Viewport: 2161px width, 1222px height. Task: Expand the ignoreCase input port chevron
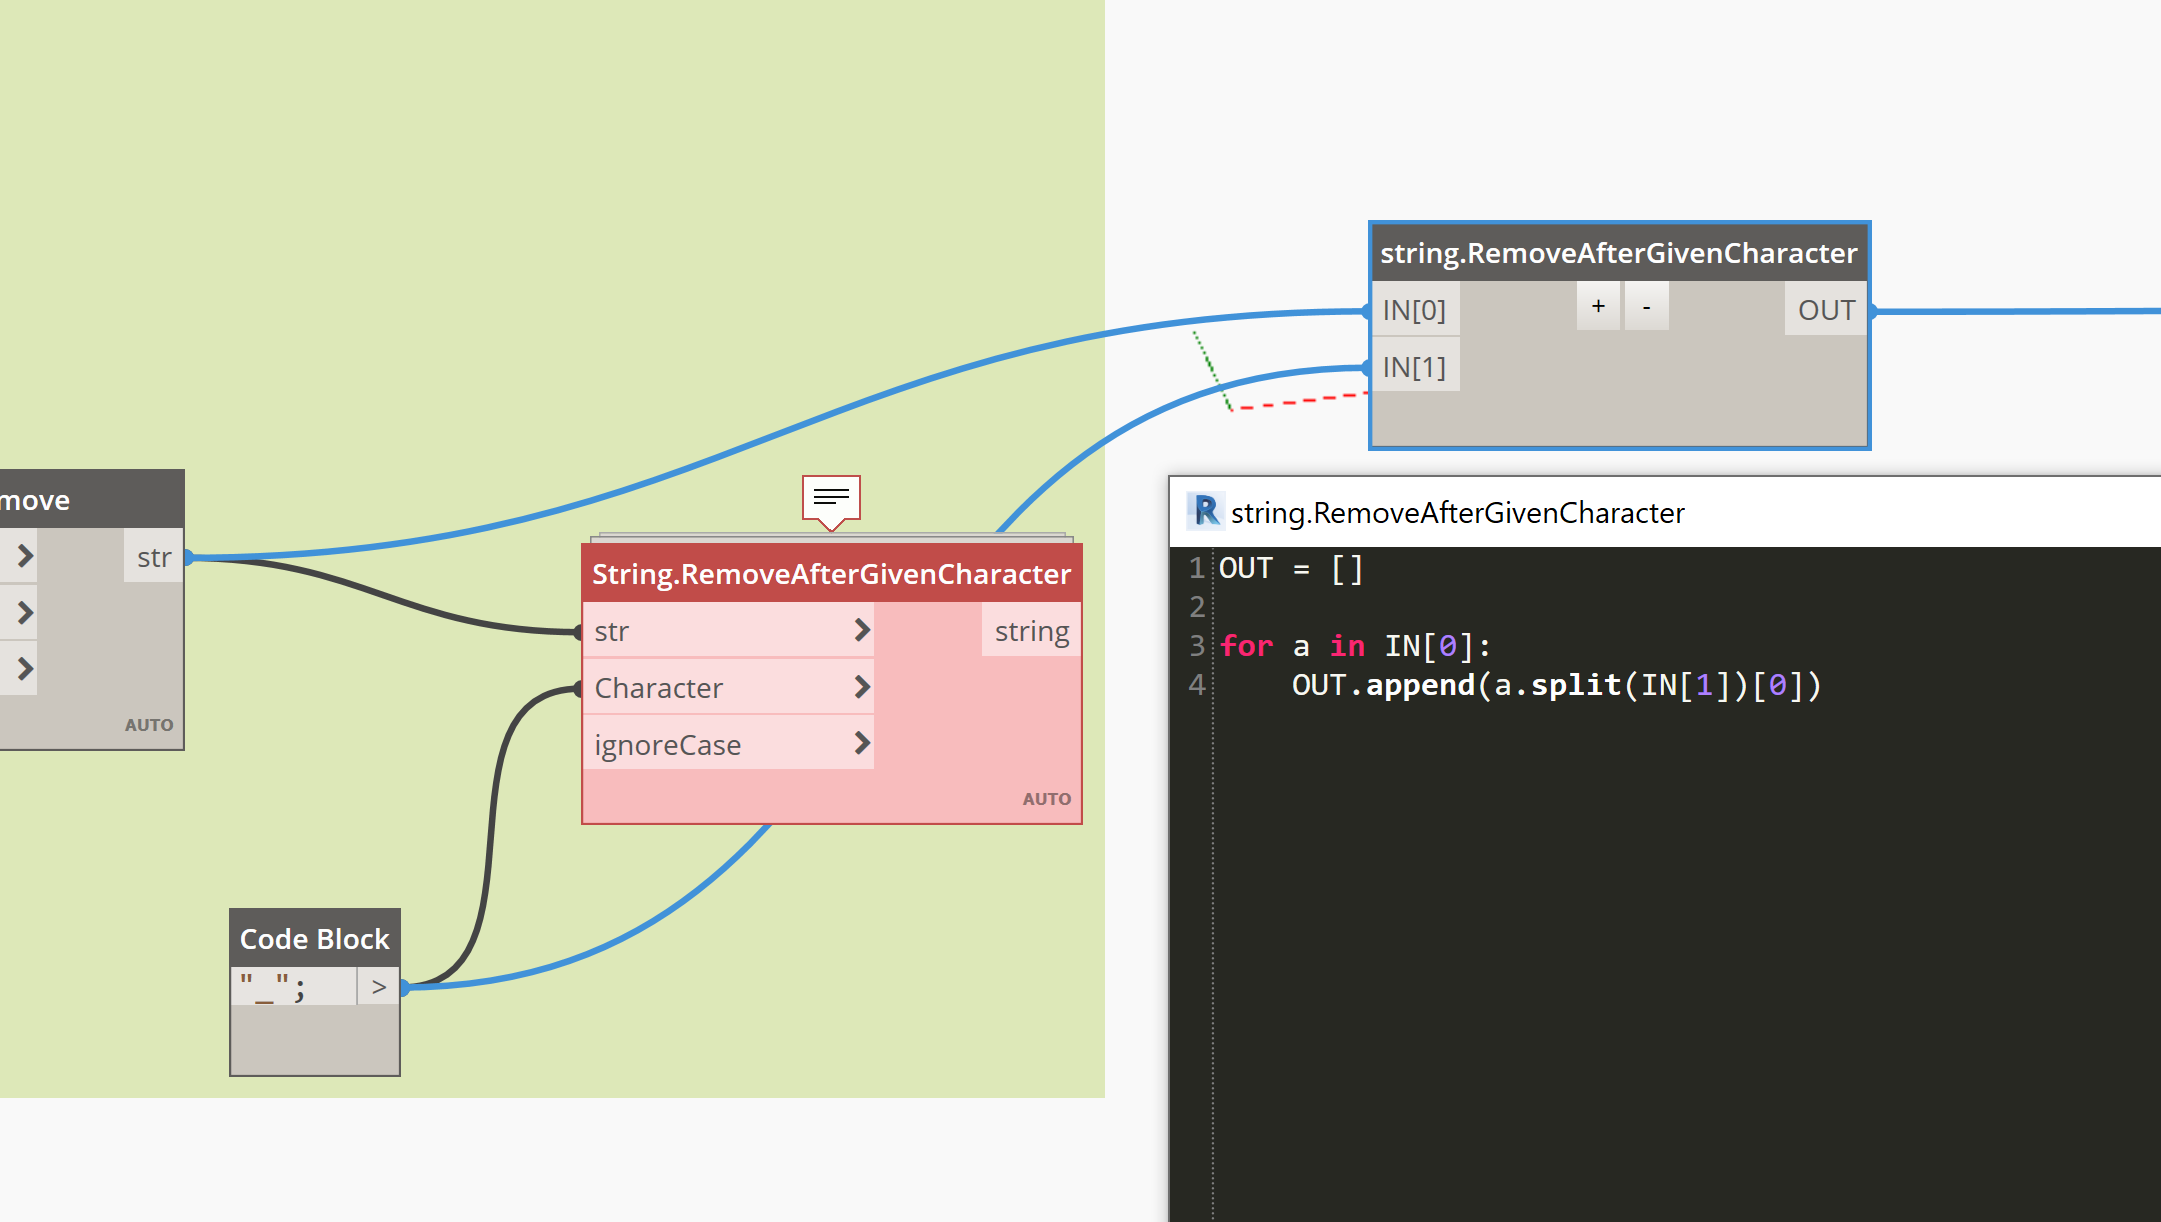861,743
